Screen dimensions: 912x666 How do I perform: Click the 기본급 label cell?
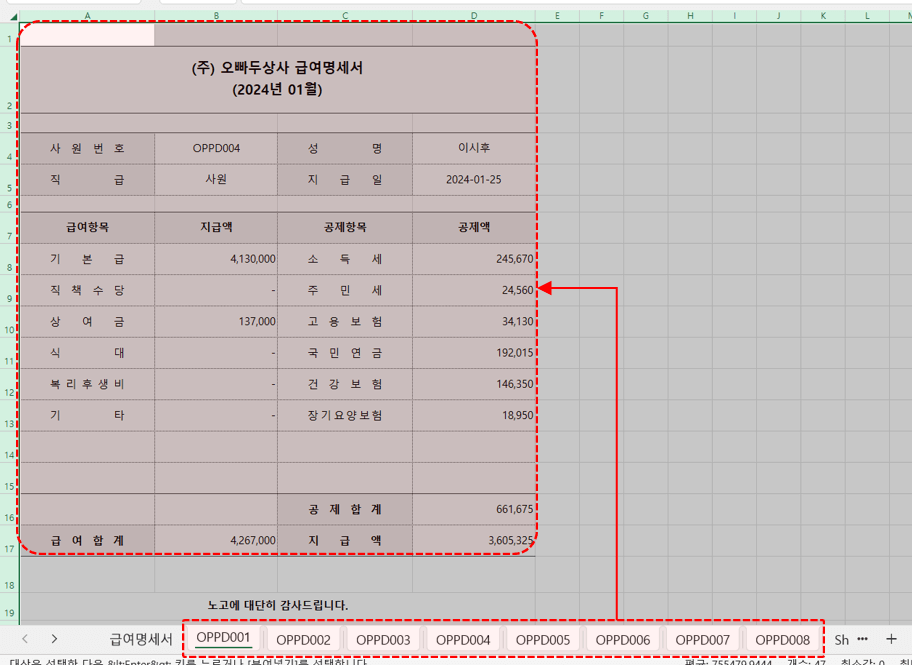tap(87, 259)
